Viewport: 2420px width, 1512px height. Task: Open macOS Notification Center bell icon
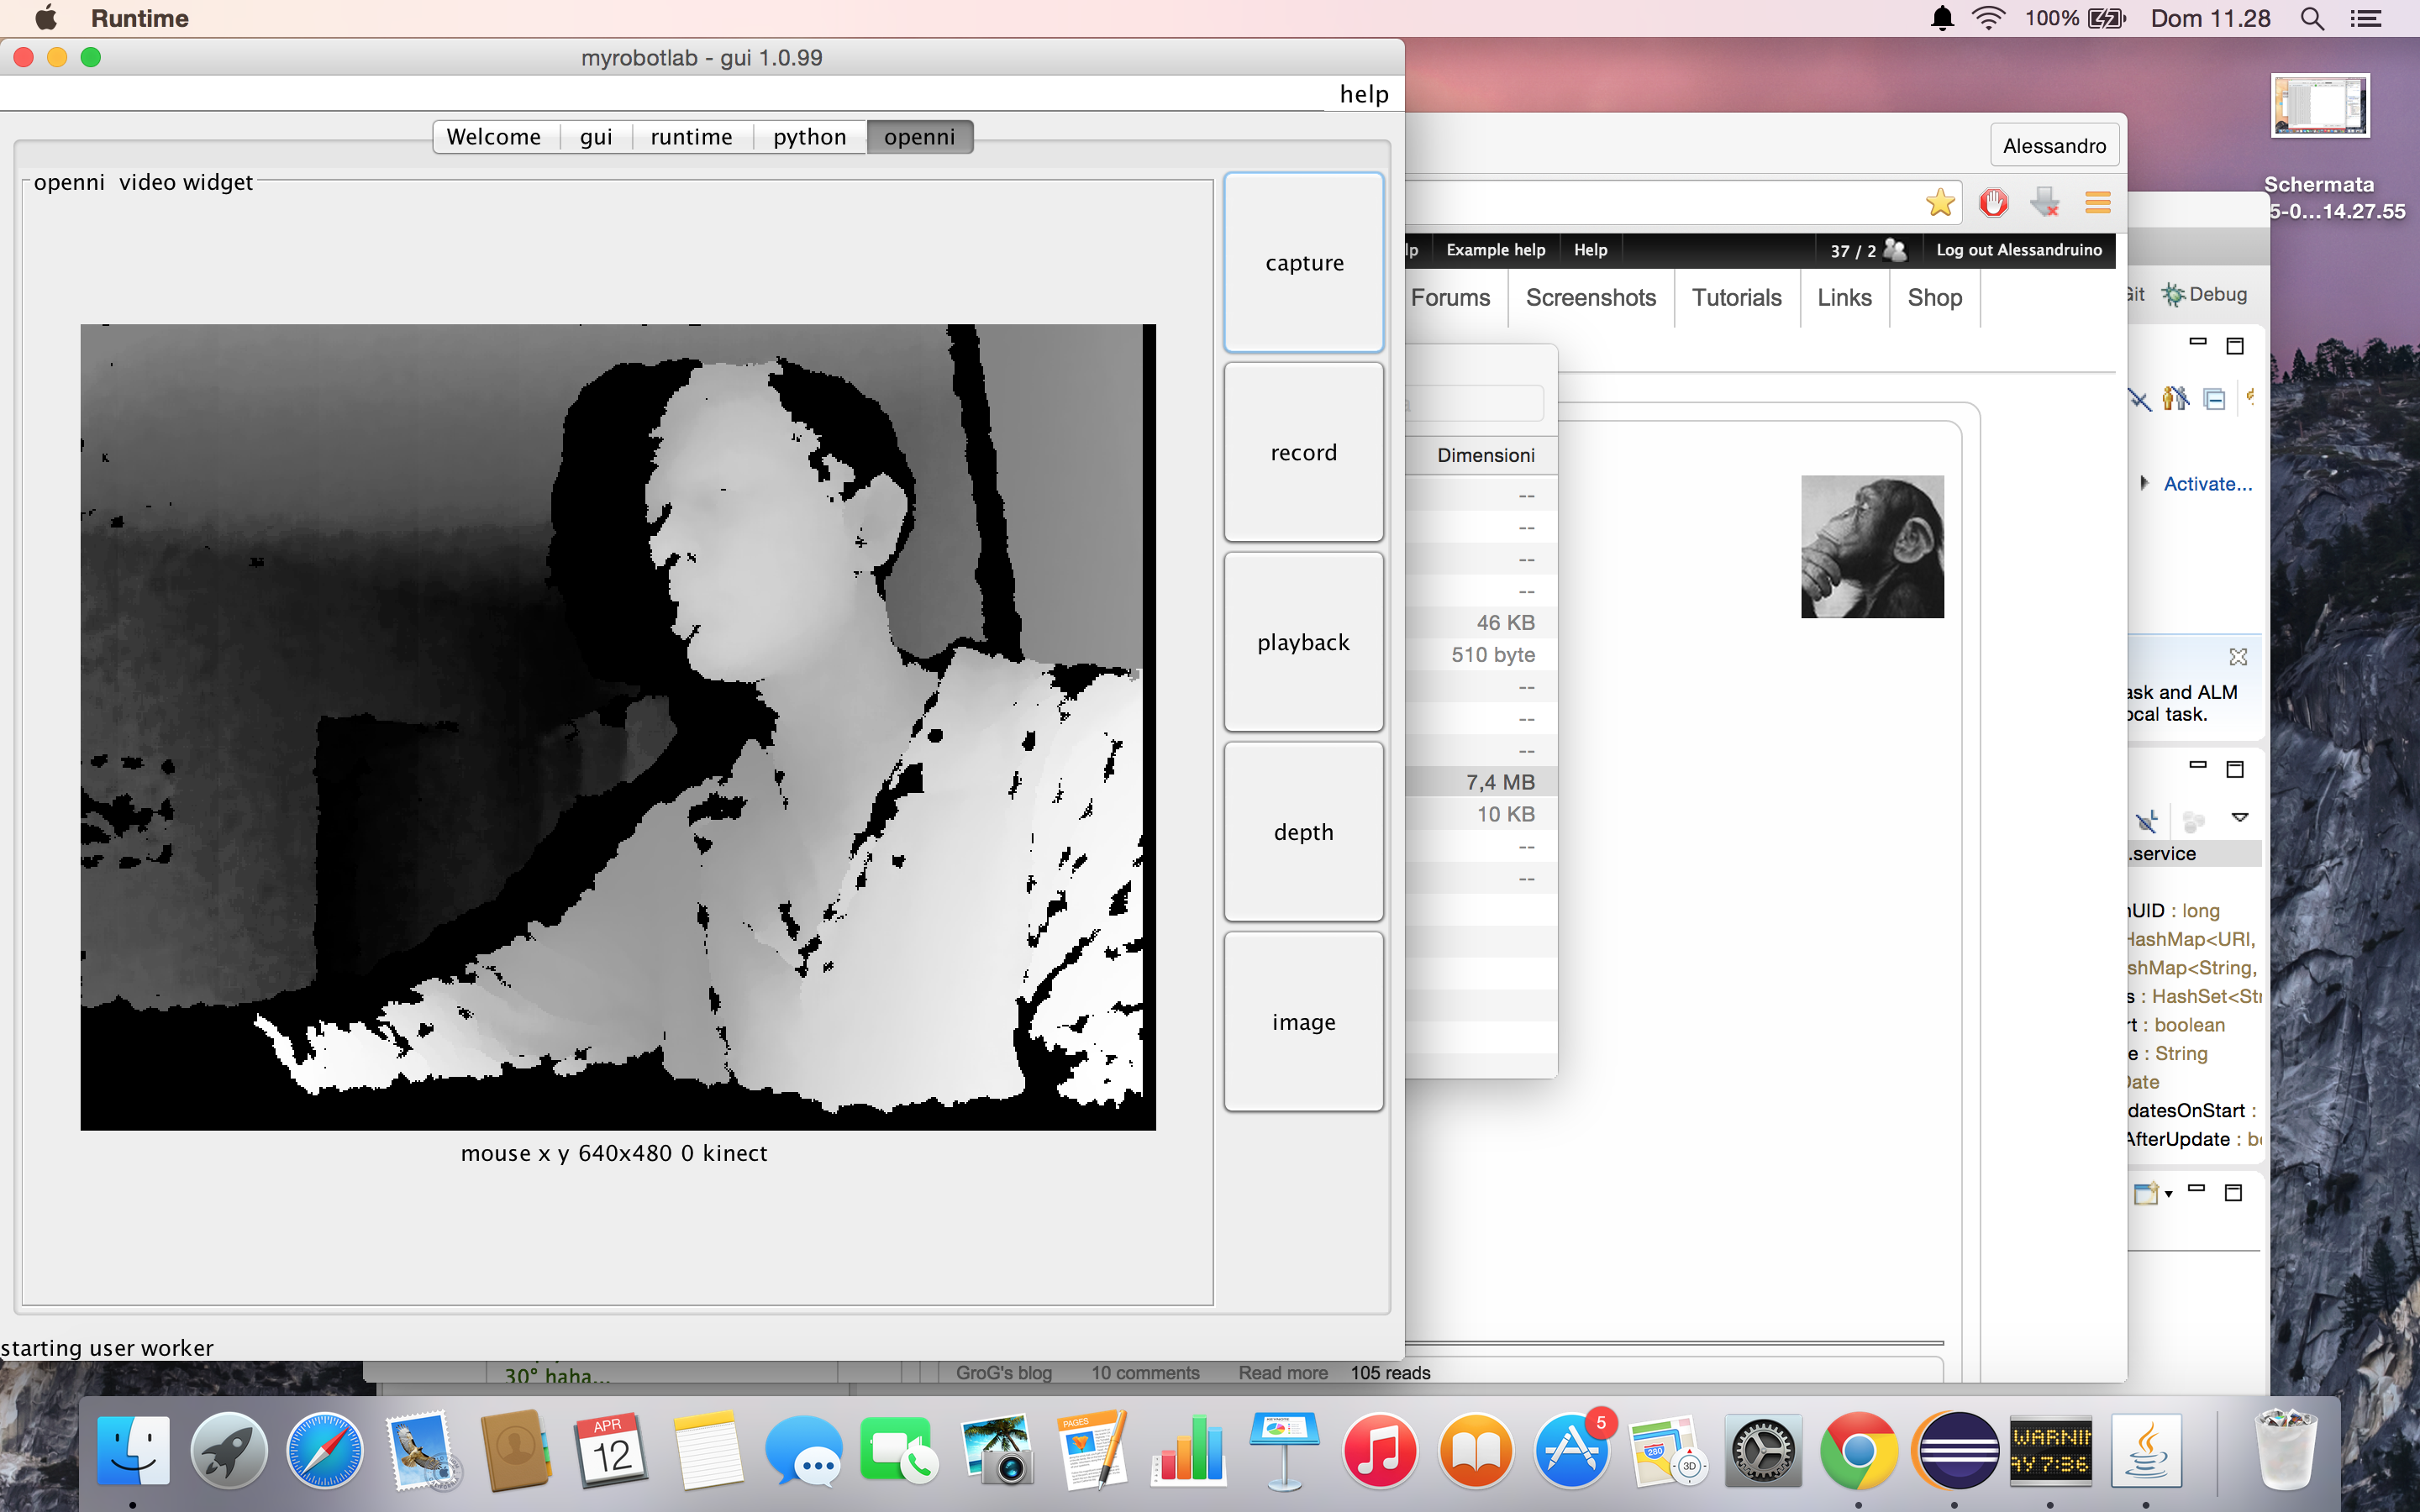(x=1942, y=18)
